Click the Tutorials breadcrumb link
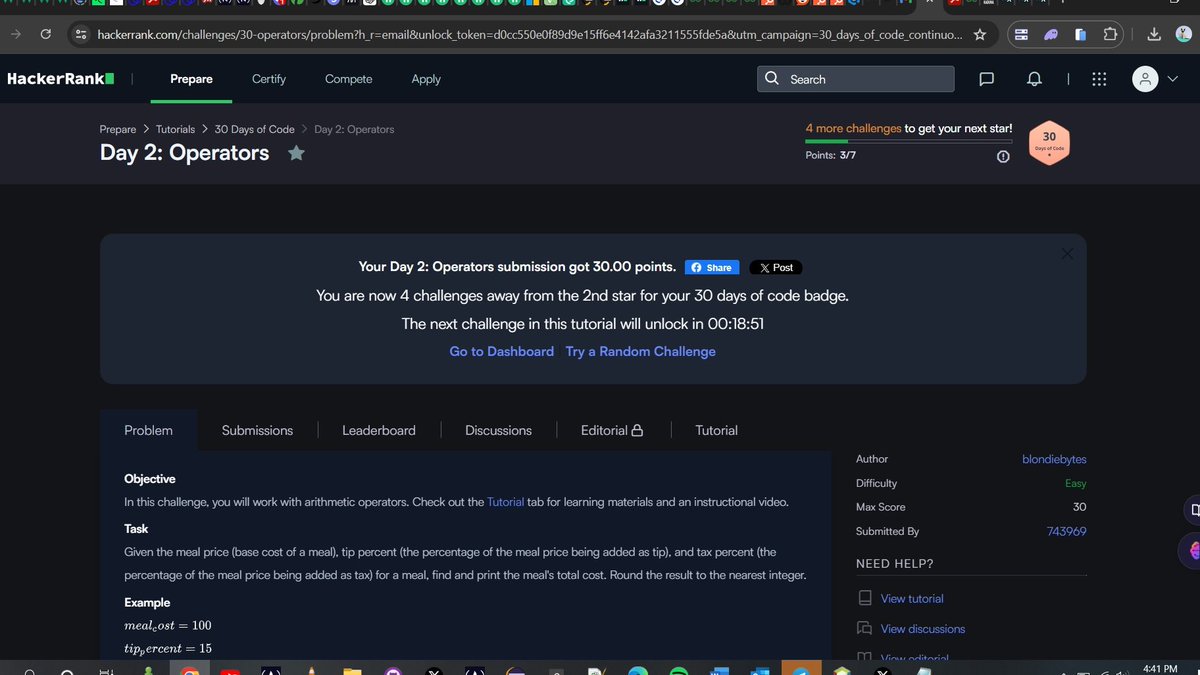Screen dimensions: 1200x675 click(x=176, y=129)
